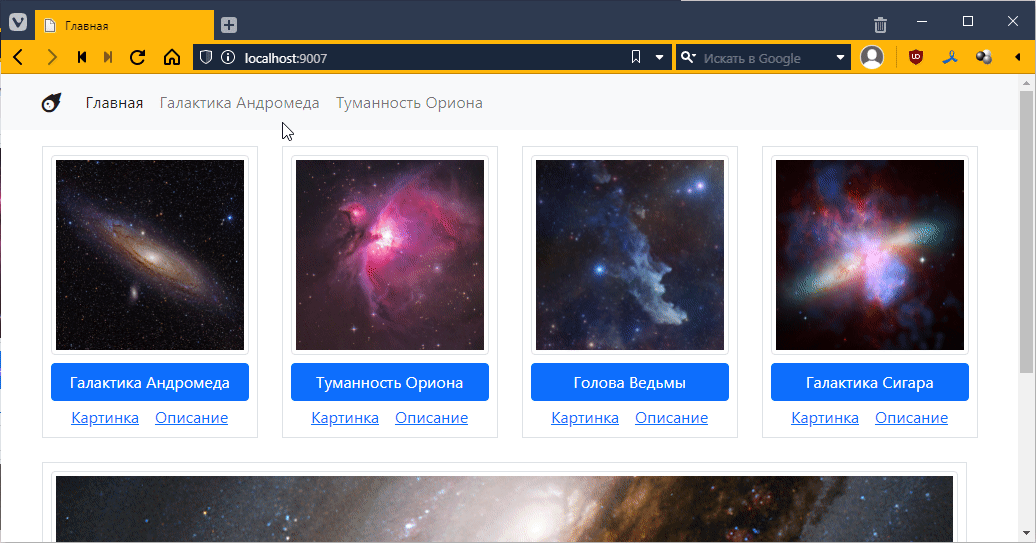Viewport: 1036px width, 543px height.
Task: Bookmark this page via bookmark icon
Action: [636, 58]
